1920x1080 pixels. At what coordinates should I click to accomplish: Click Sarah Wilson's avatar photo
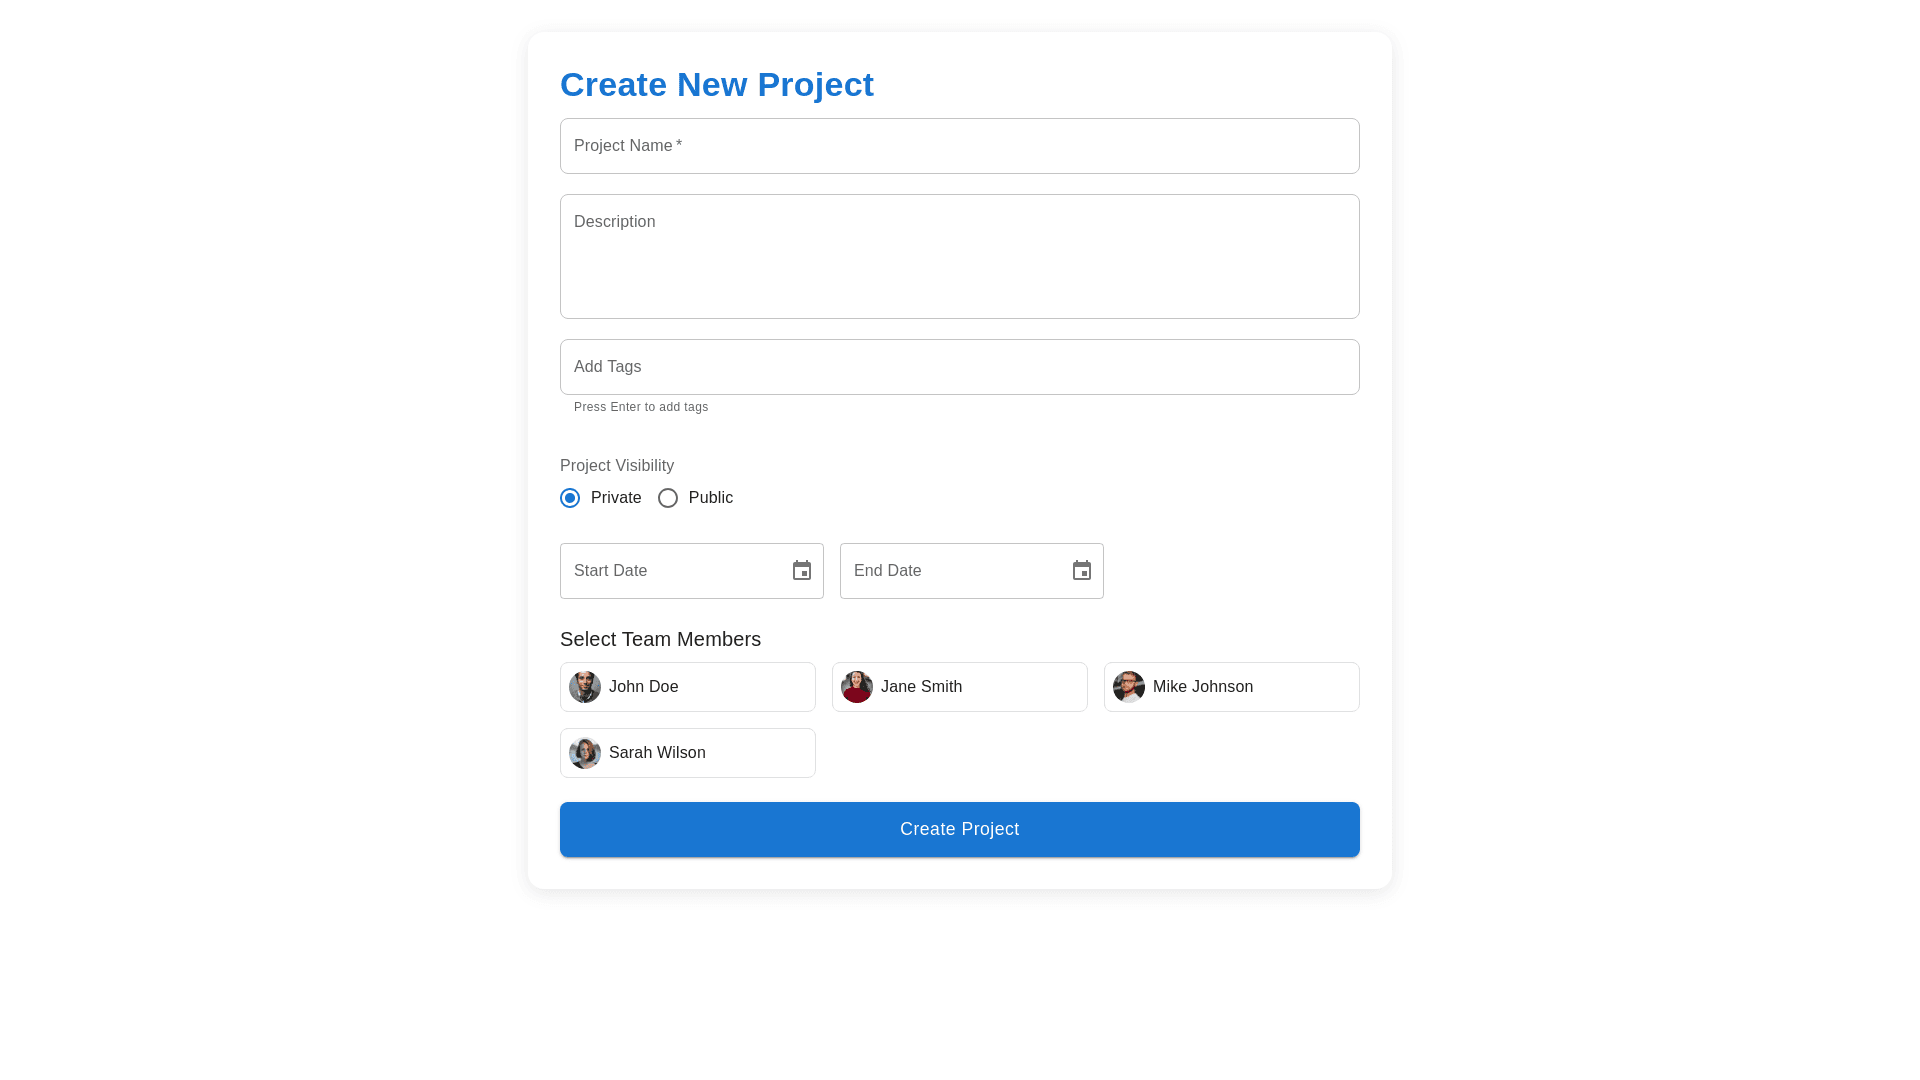coord(585,753)
